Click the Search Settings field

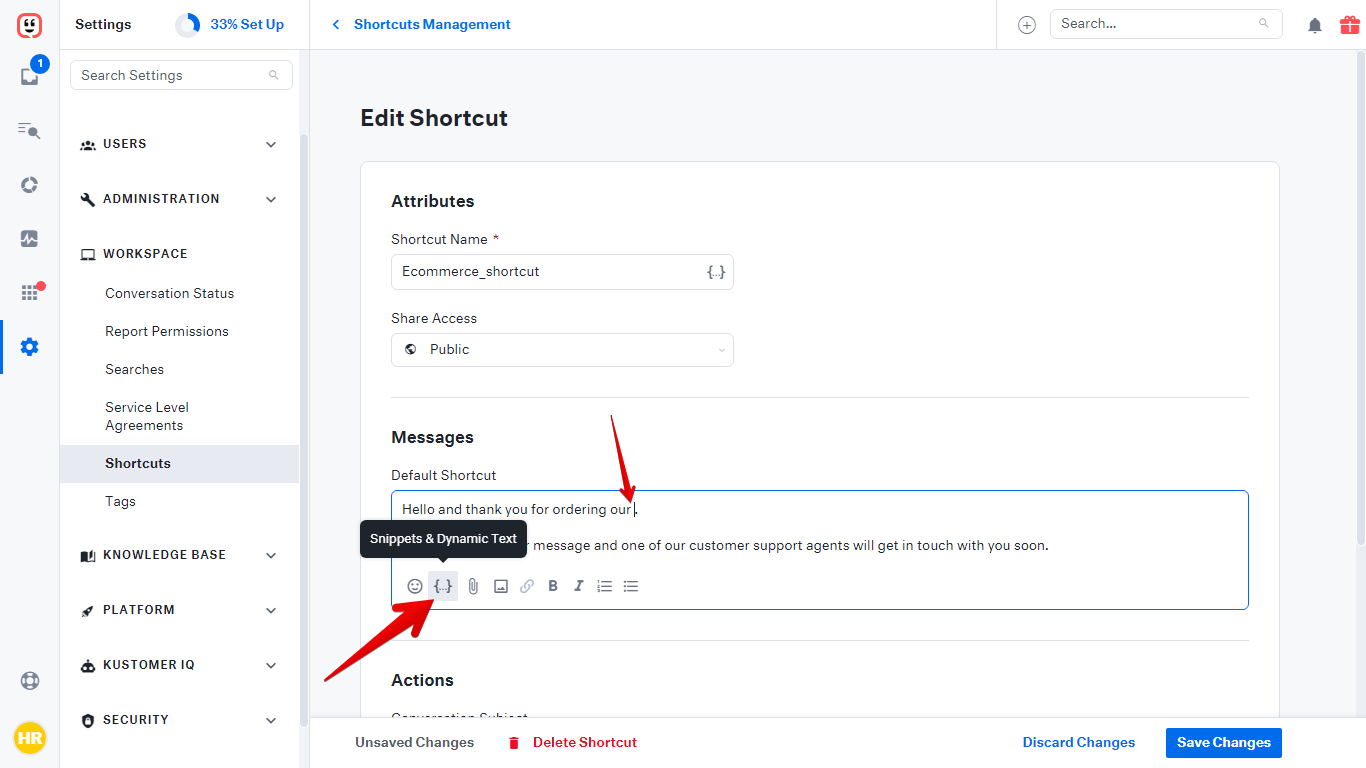181,75
